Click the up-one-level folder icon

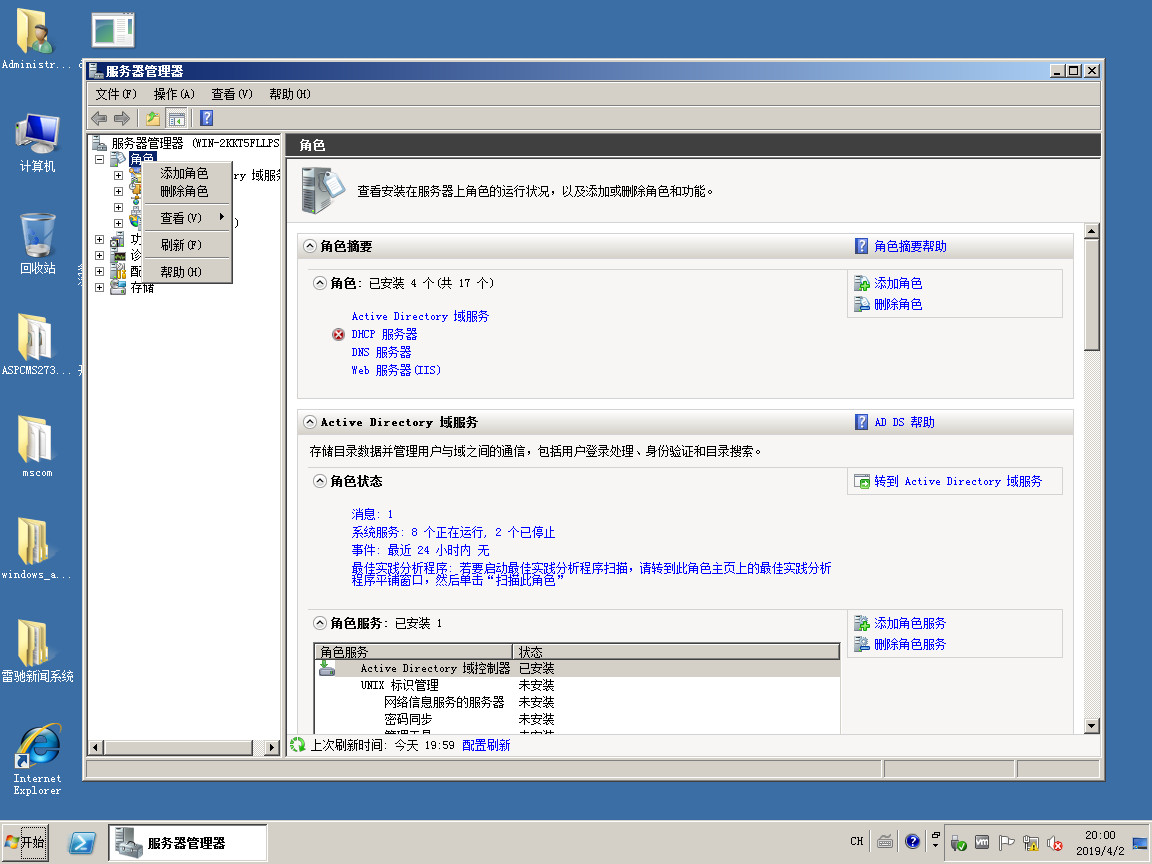[x=153, y=118]
